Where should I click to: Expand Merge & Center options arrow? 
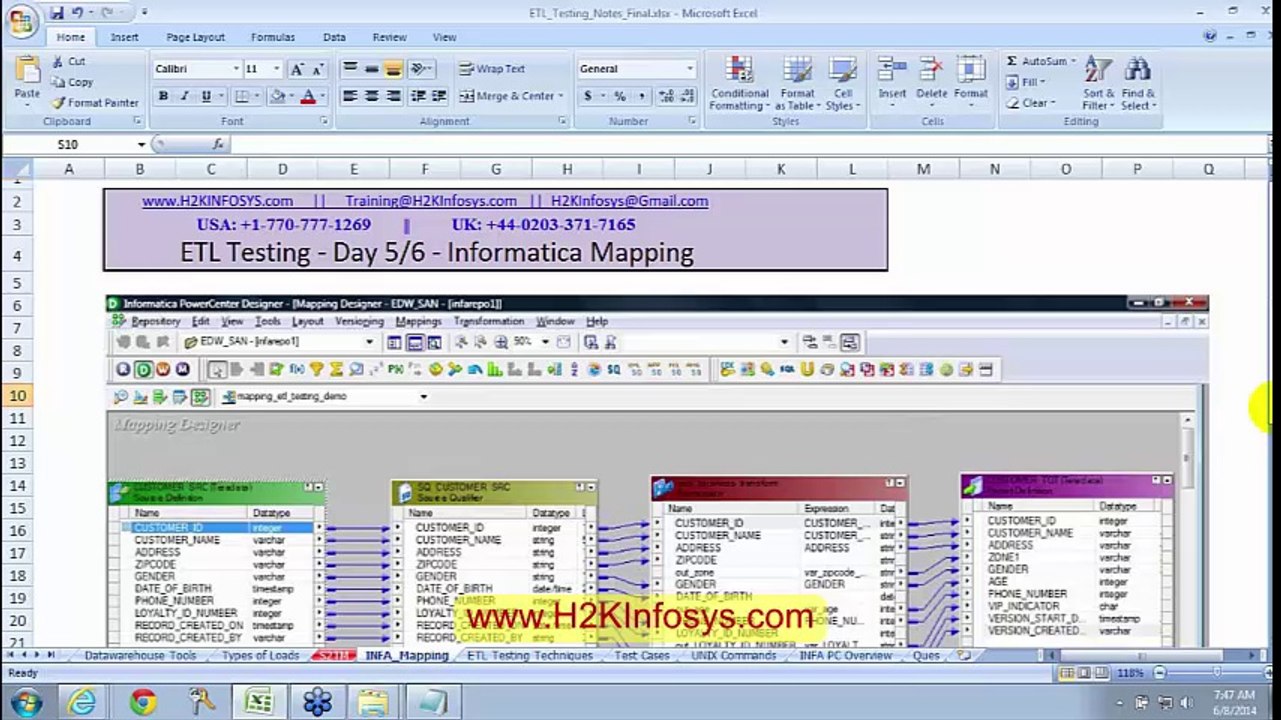pyautogui.click(x=561, y=96)
